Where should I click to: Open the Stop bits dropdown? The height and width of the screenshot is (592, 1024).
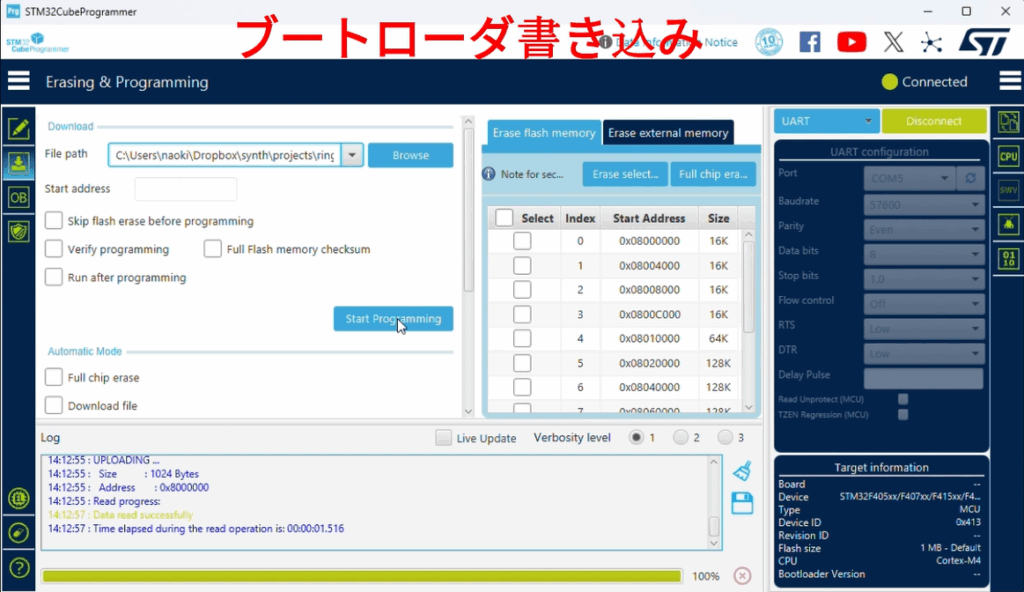pyautogui.click(x=923, y=279)
